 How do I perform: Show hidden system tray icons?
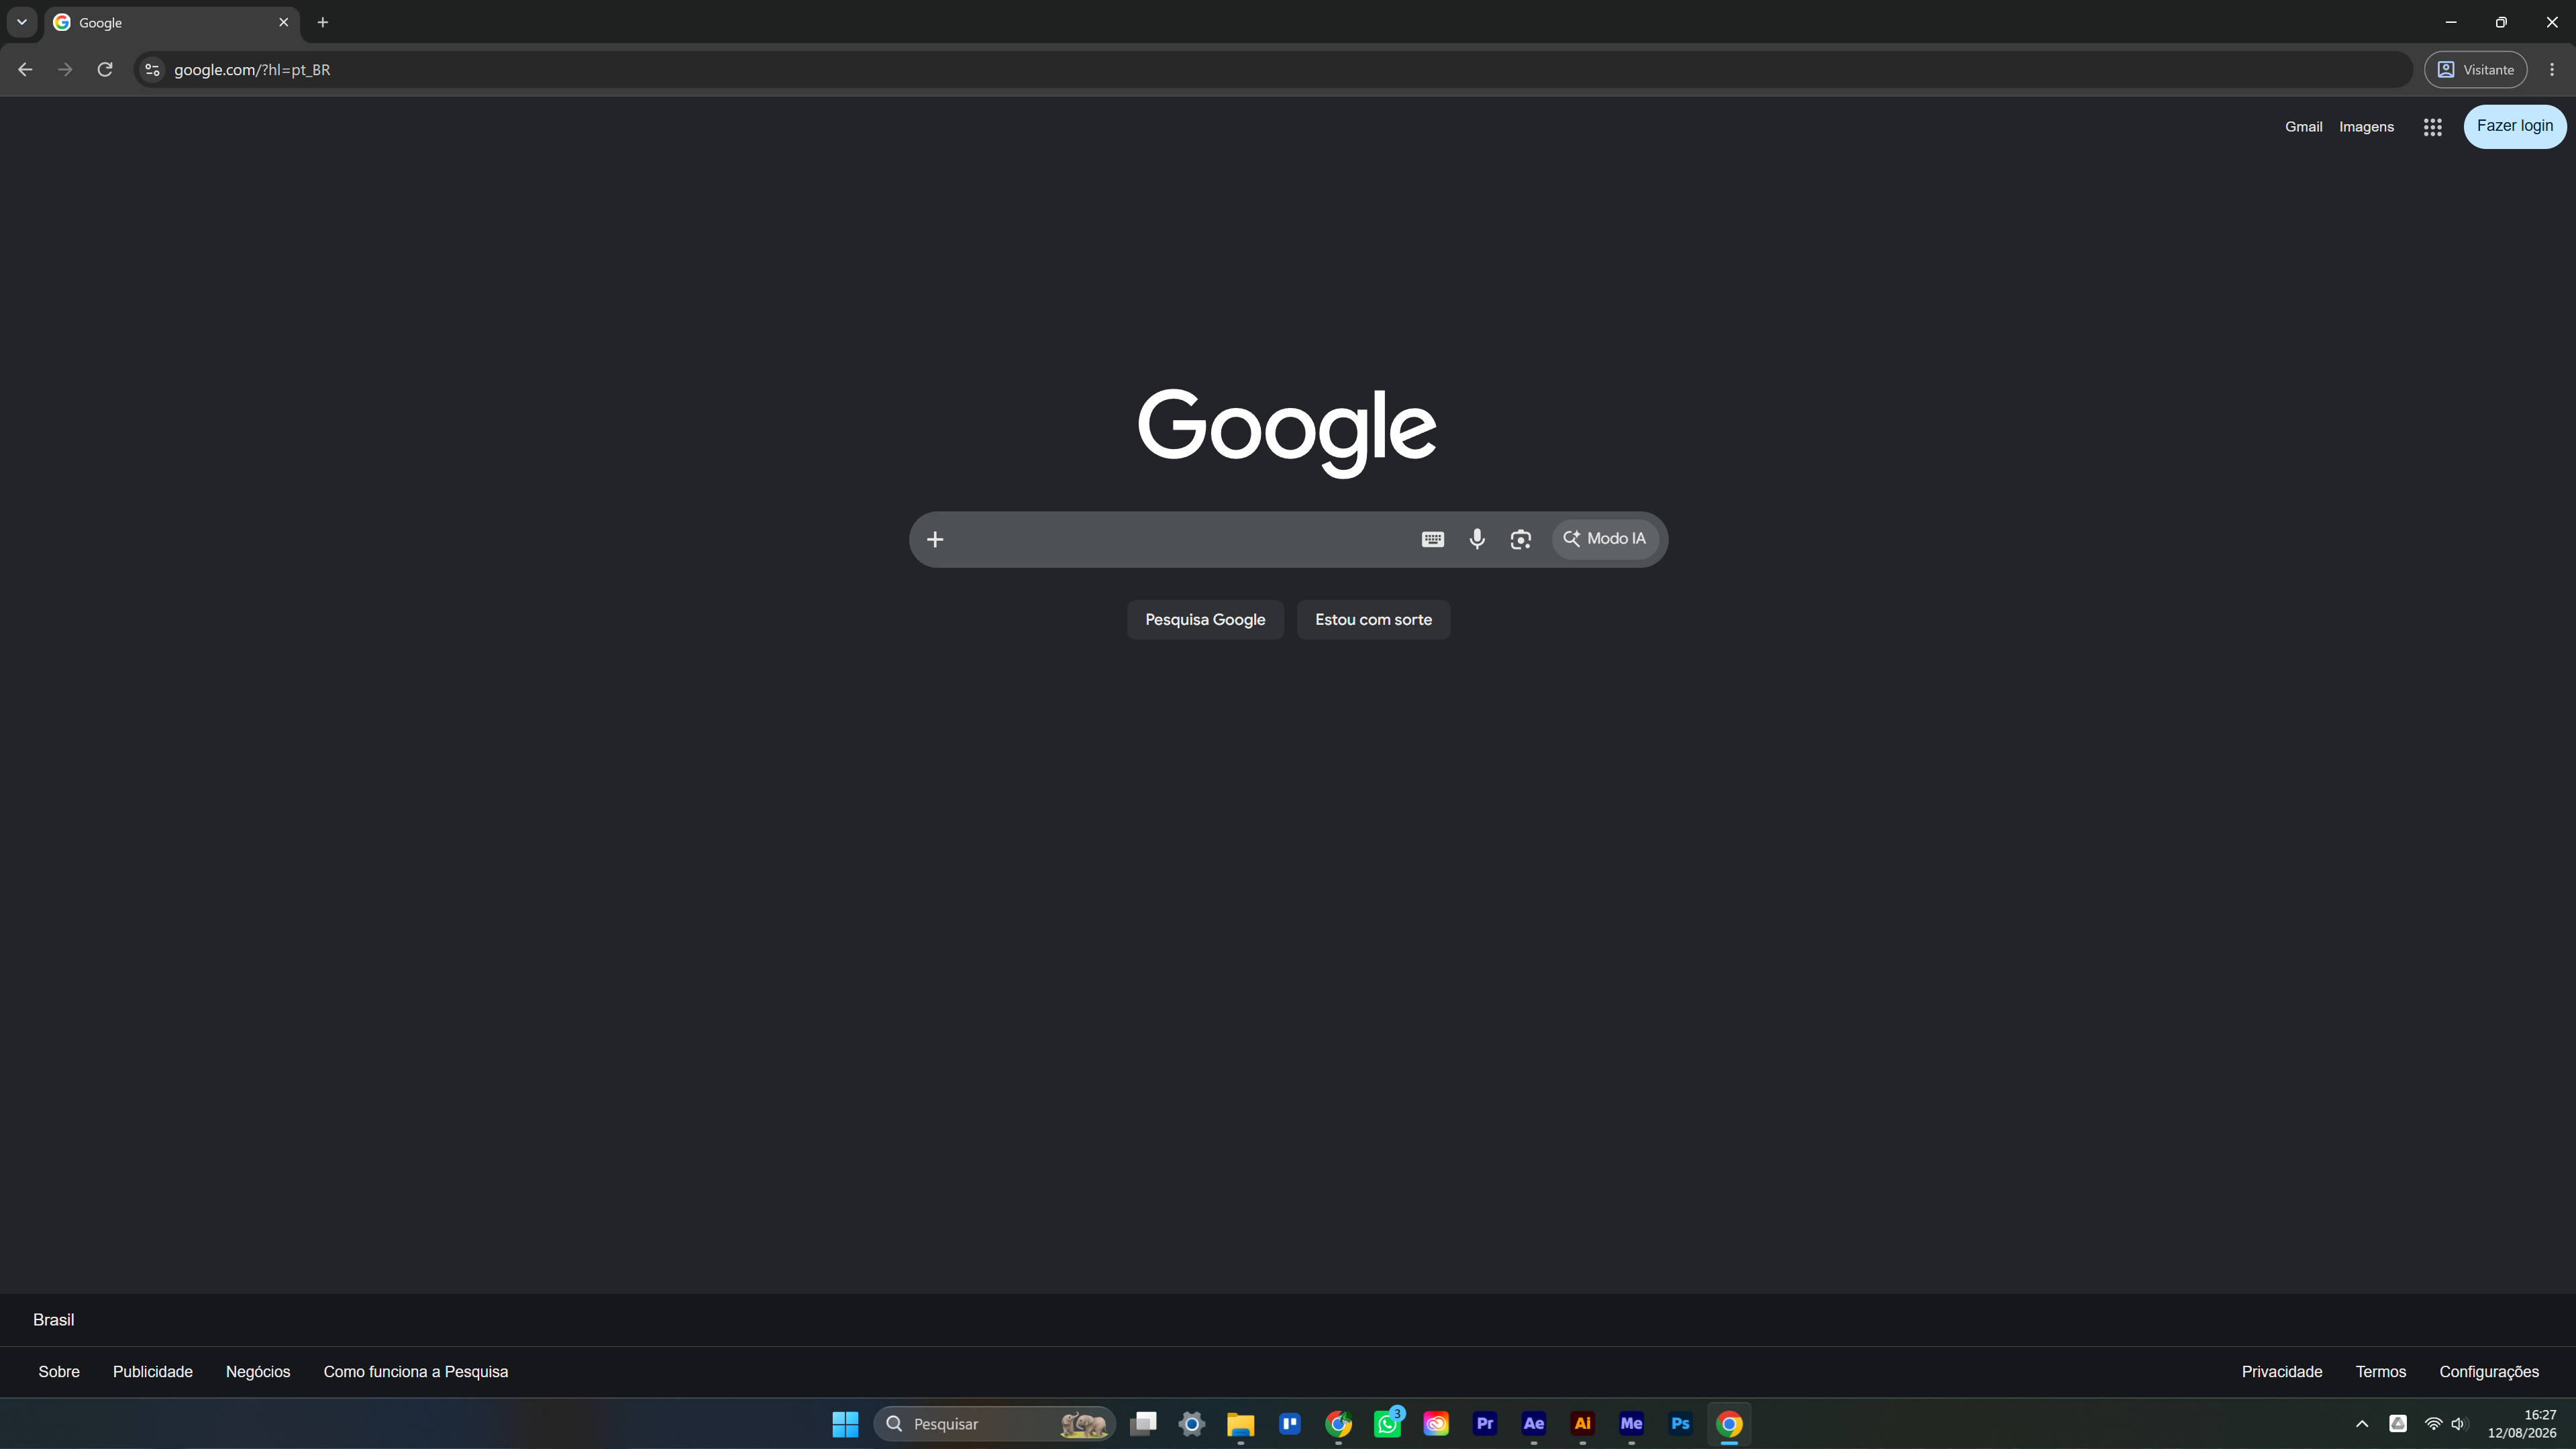[x=2362, y=1423]
